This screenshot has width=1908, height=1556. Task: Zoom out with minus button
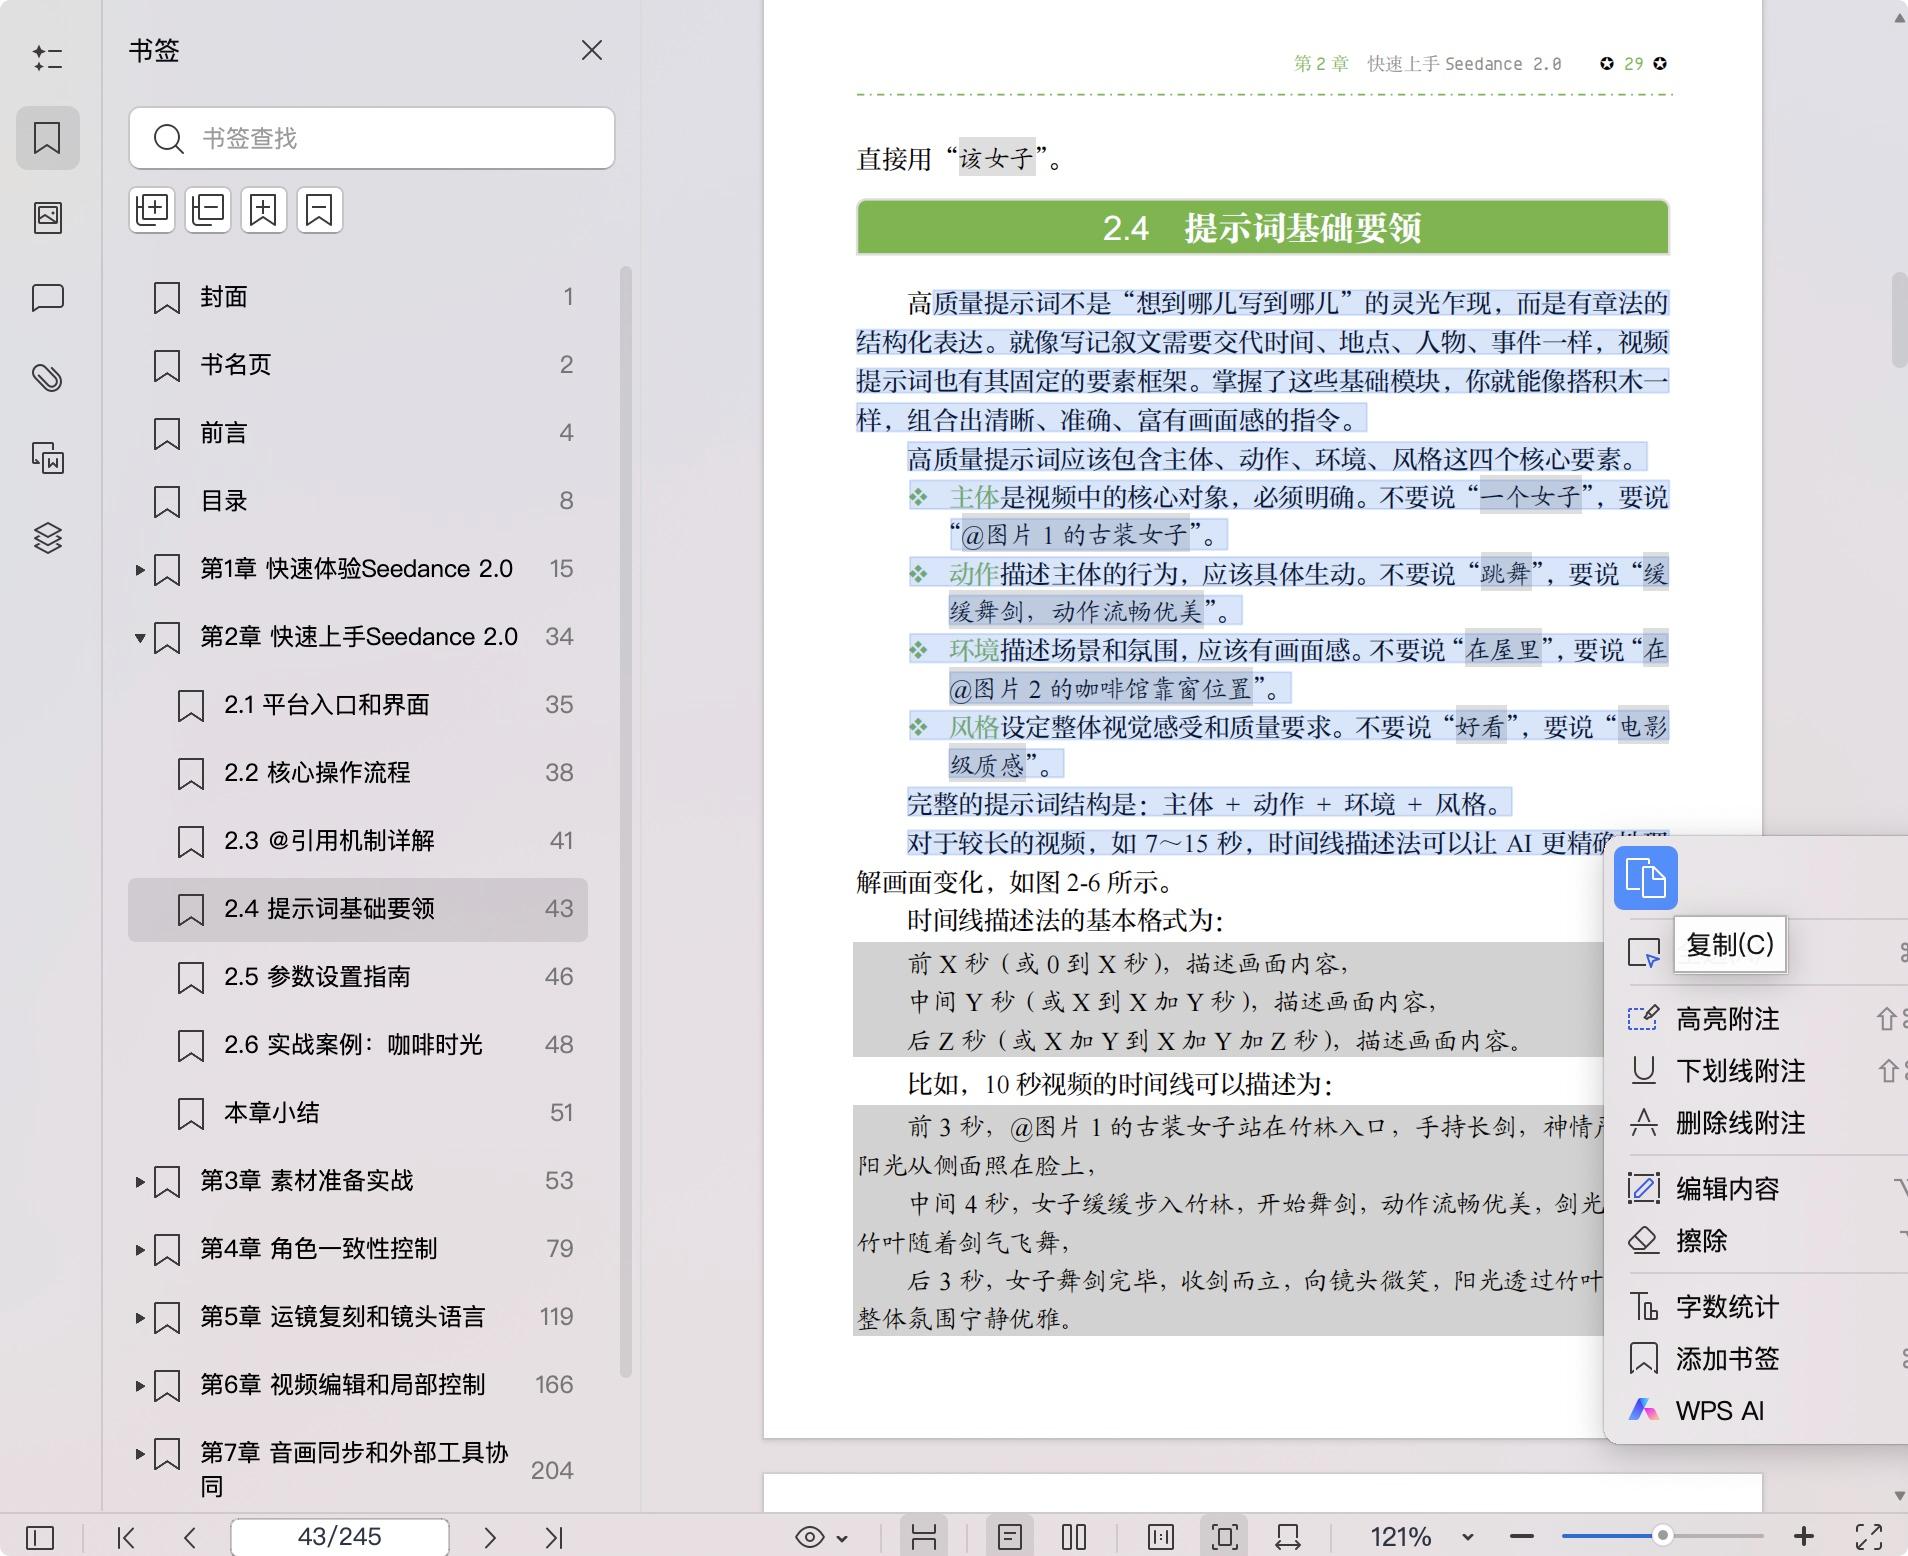tap(1522, 1537)
